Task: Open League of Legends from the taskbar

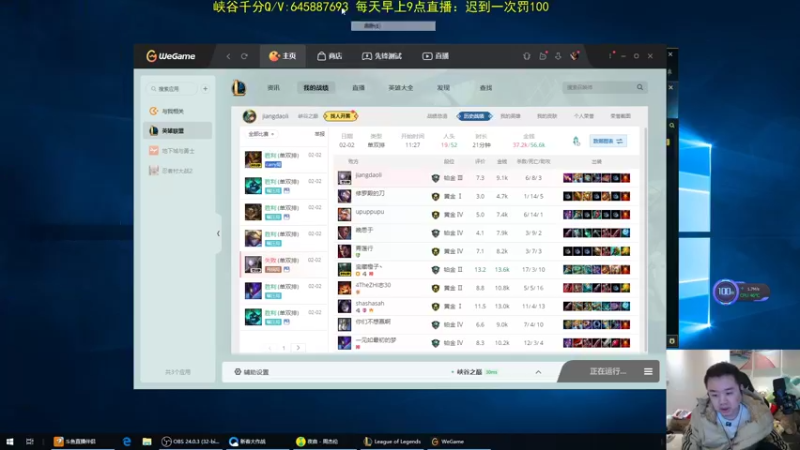Action: tap(392, 441)
